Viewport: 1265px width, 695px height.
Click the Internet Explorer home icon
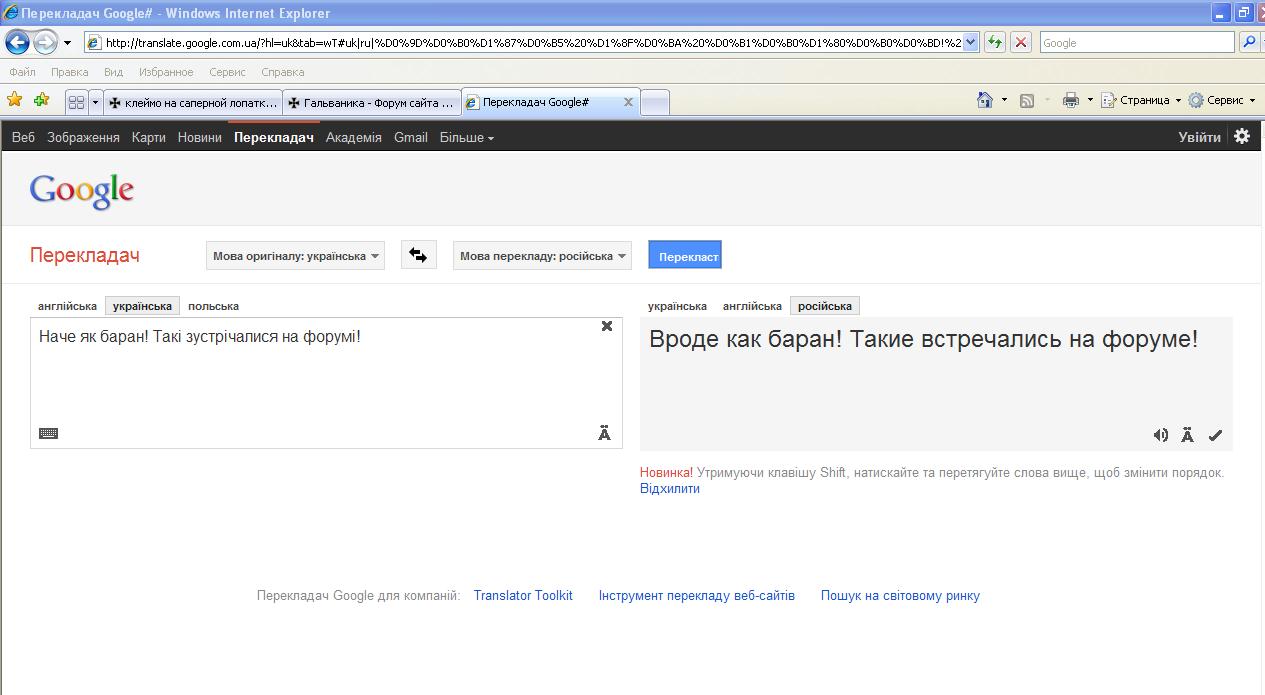(x=985, y=100)
